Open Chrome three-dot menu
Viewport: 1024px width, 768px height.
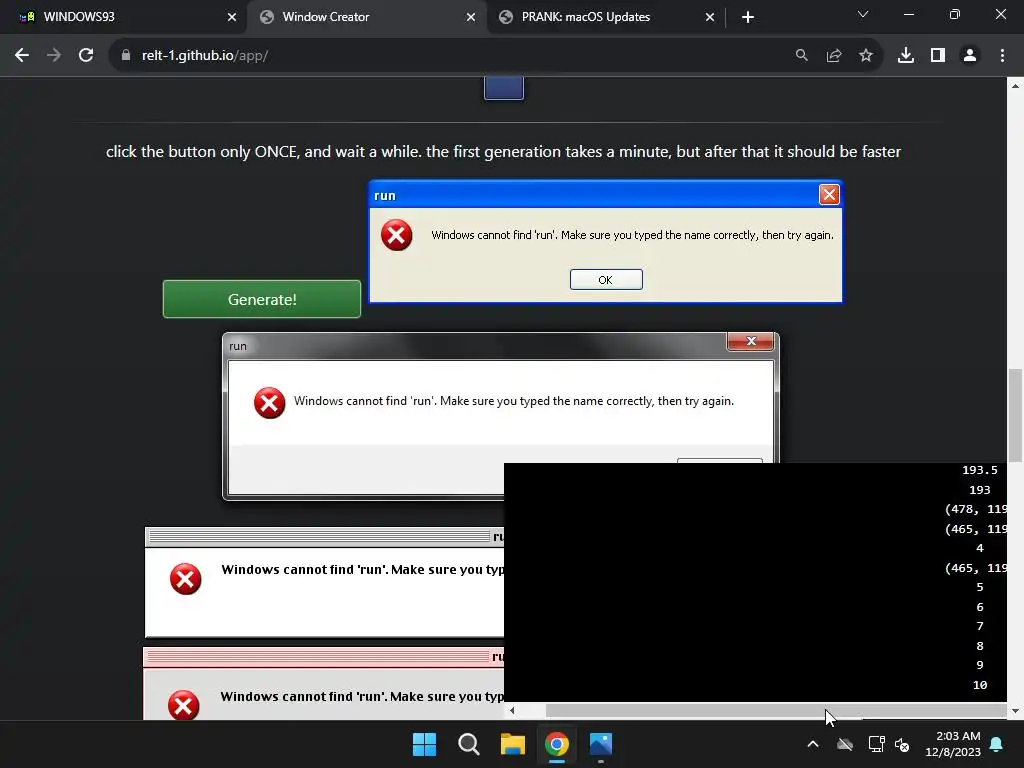(x=1002, y=56)
